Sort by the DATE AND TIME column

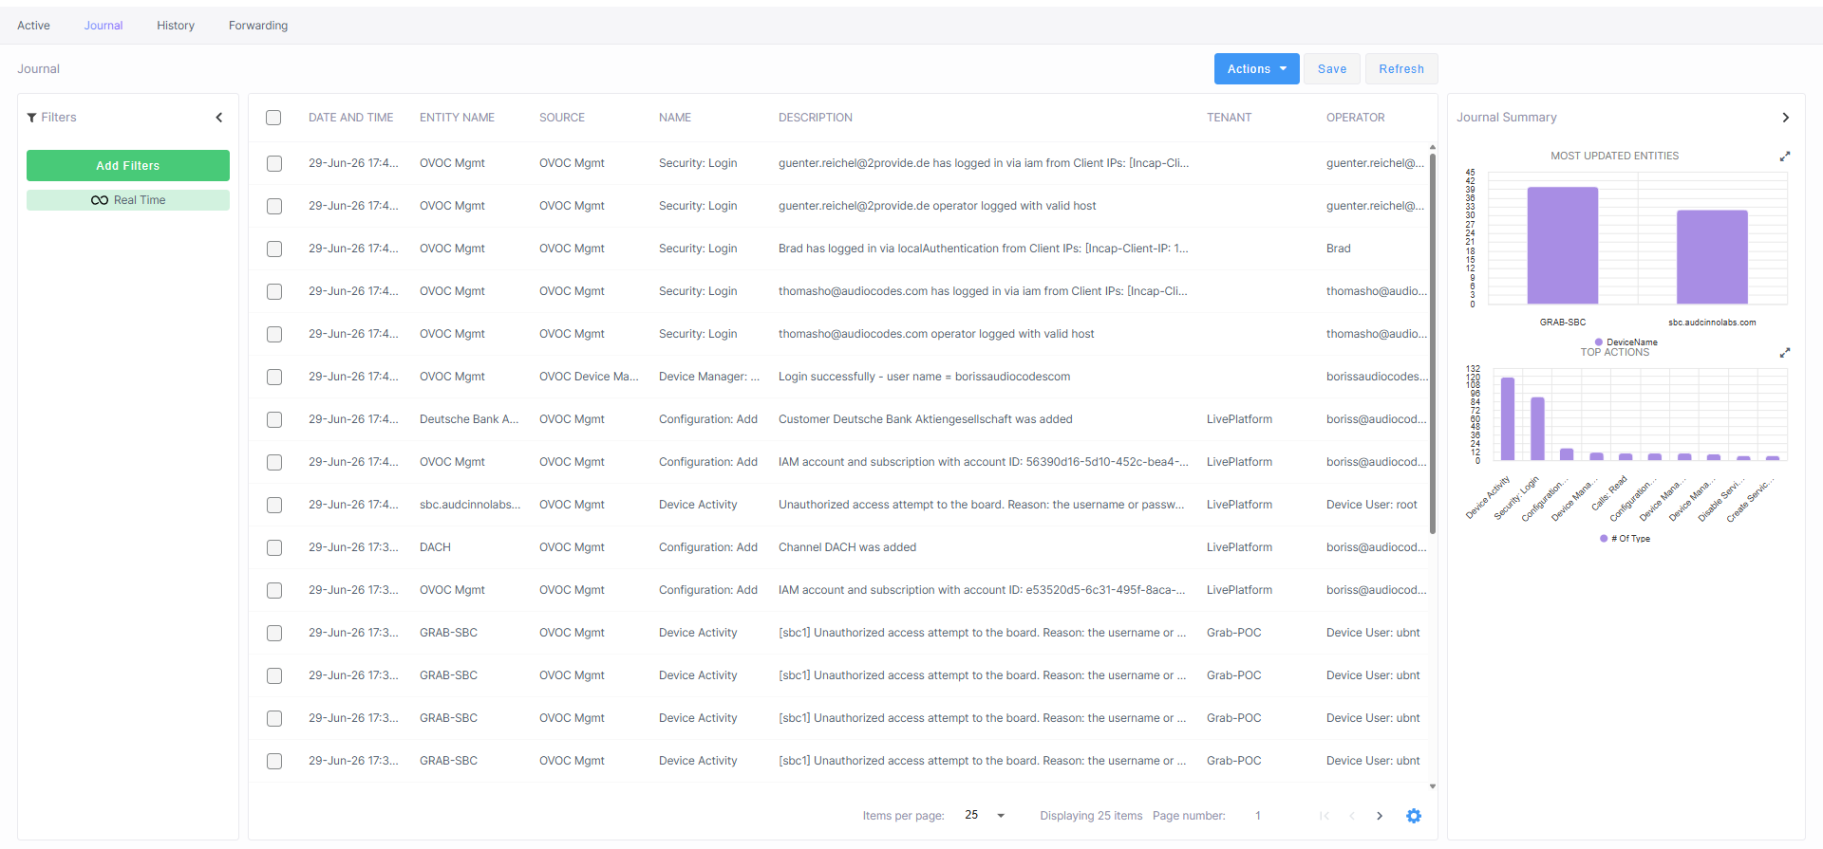350,118
